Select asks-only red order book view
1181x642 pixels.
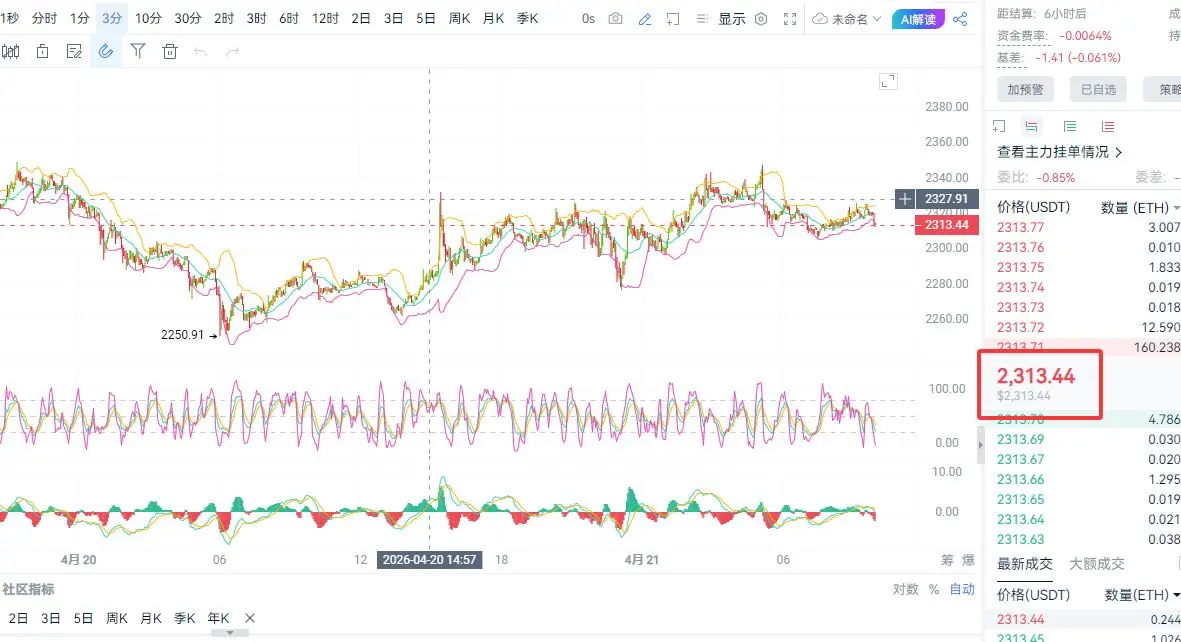pos(1107,127)
